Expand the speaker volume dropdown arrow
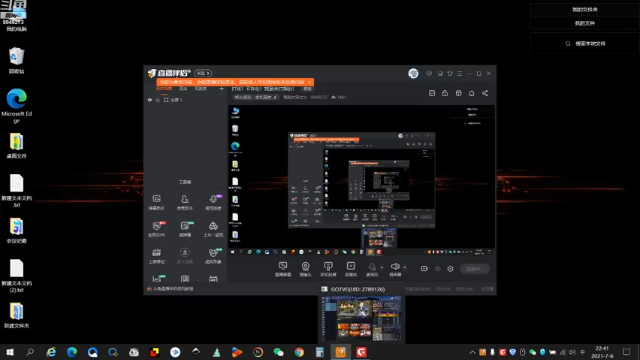 404,268
